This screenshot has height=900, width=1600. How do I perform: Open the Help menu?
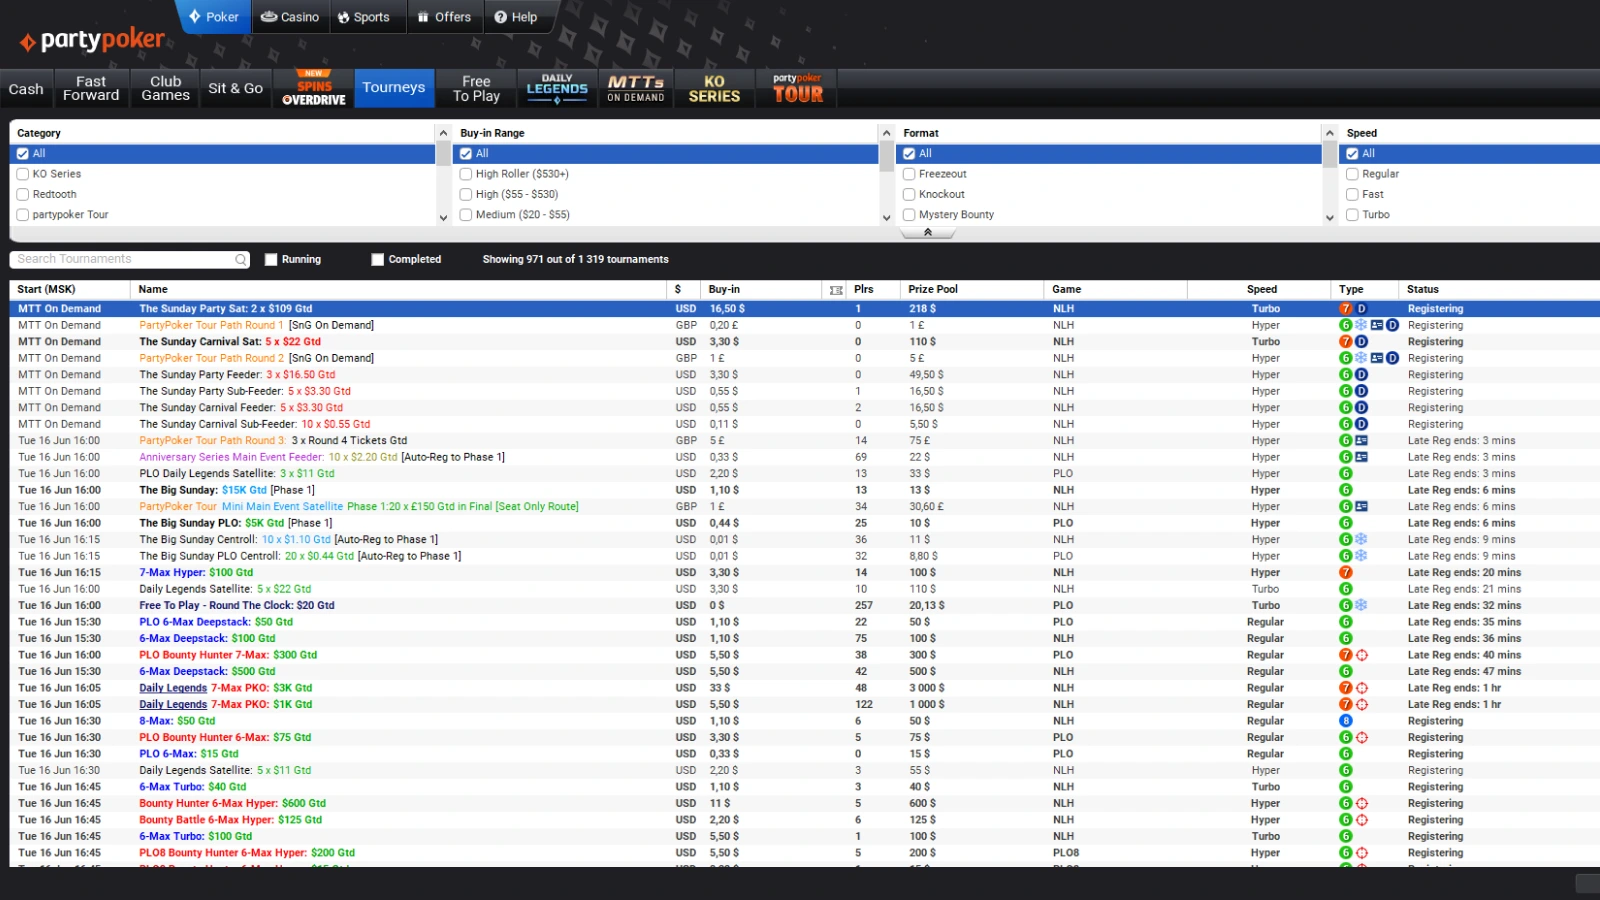coord(516,17)
